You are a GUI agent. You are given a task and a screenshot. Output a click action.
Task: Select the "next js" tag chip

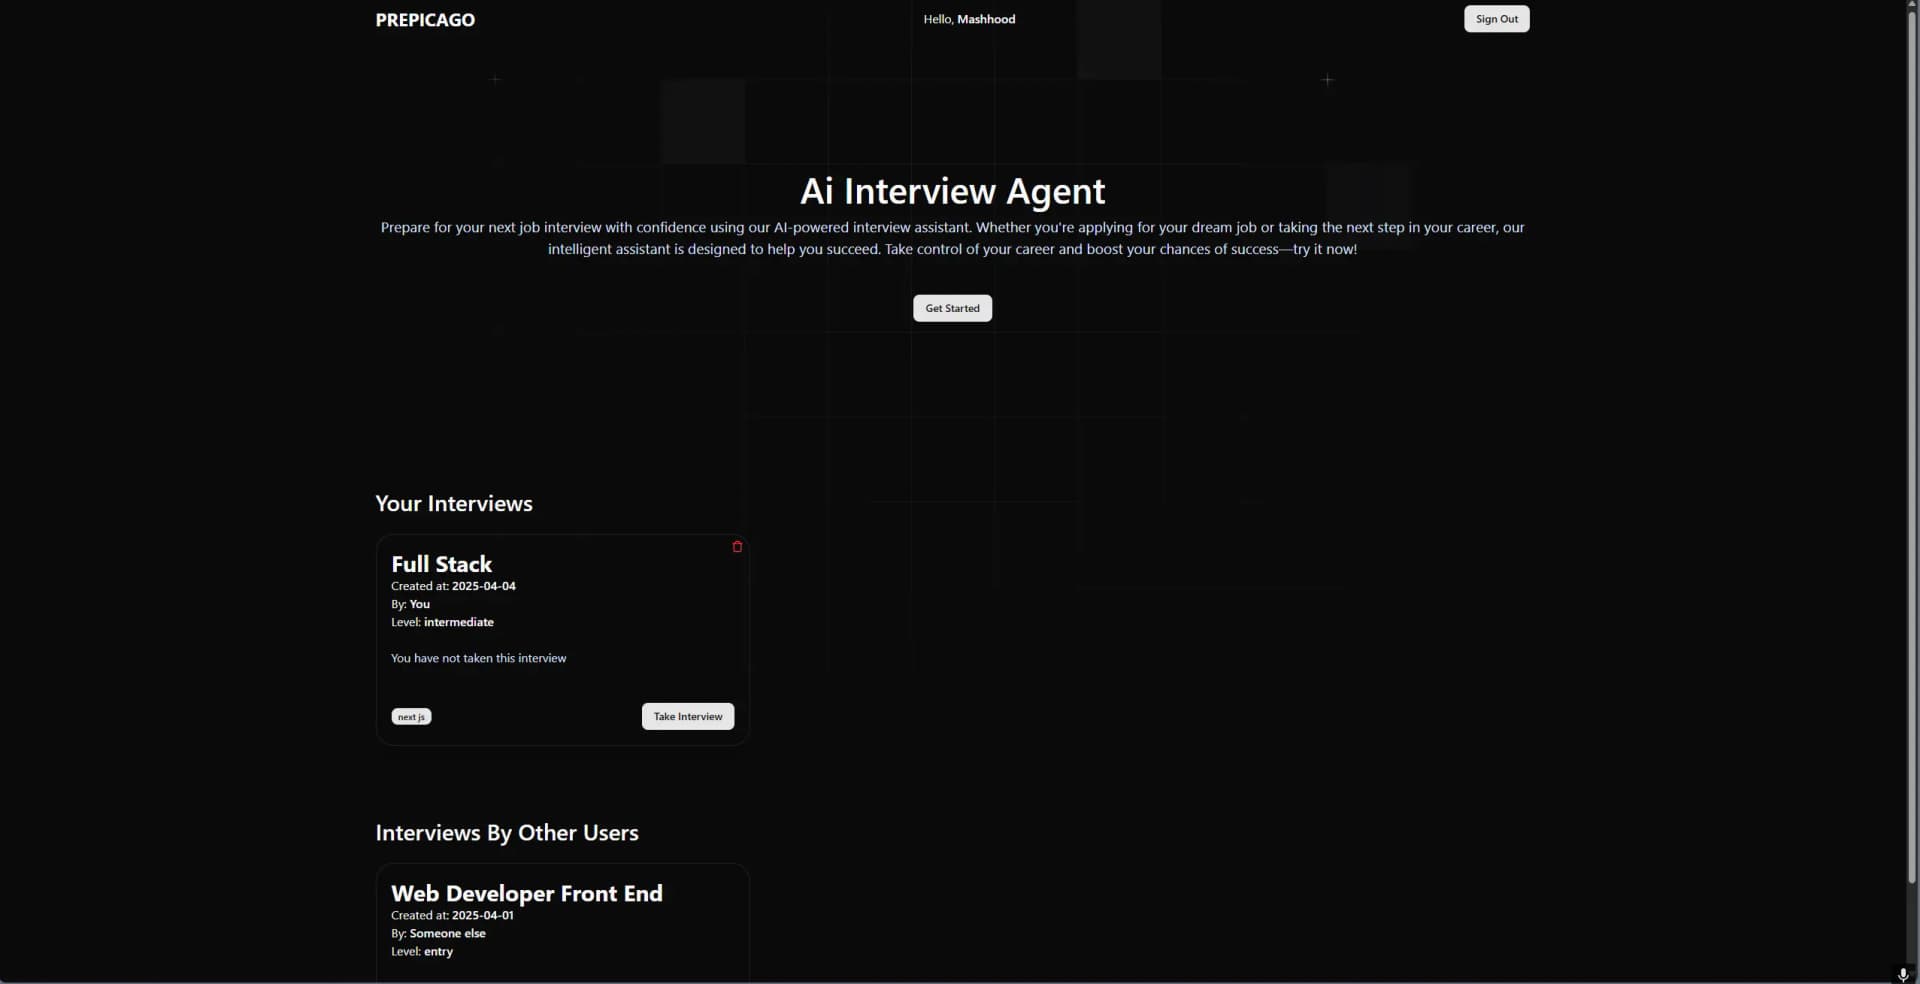pyautogui.click(x=410, y=716)
